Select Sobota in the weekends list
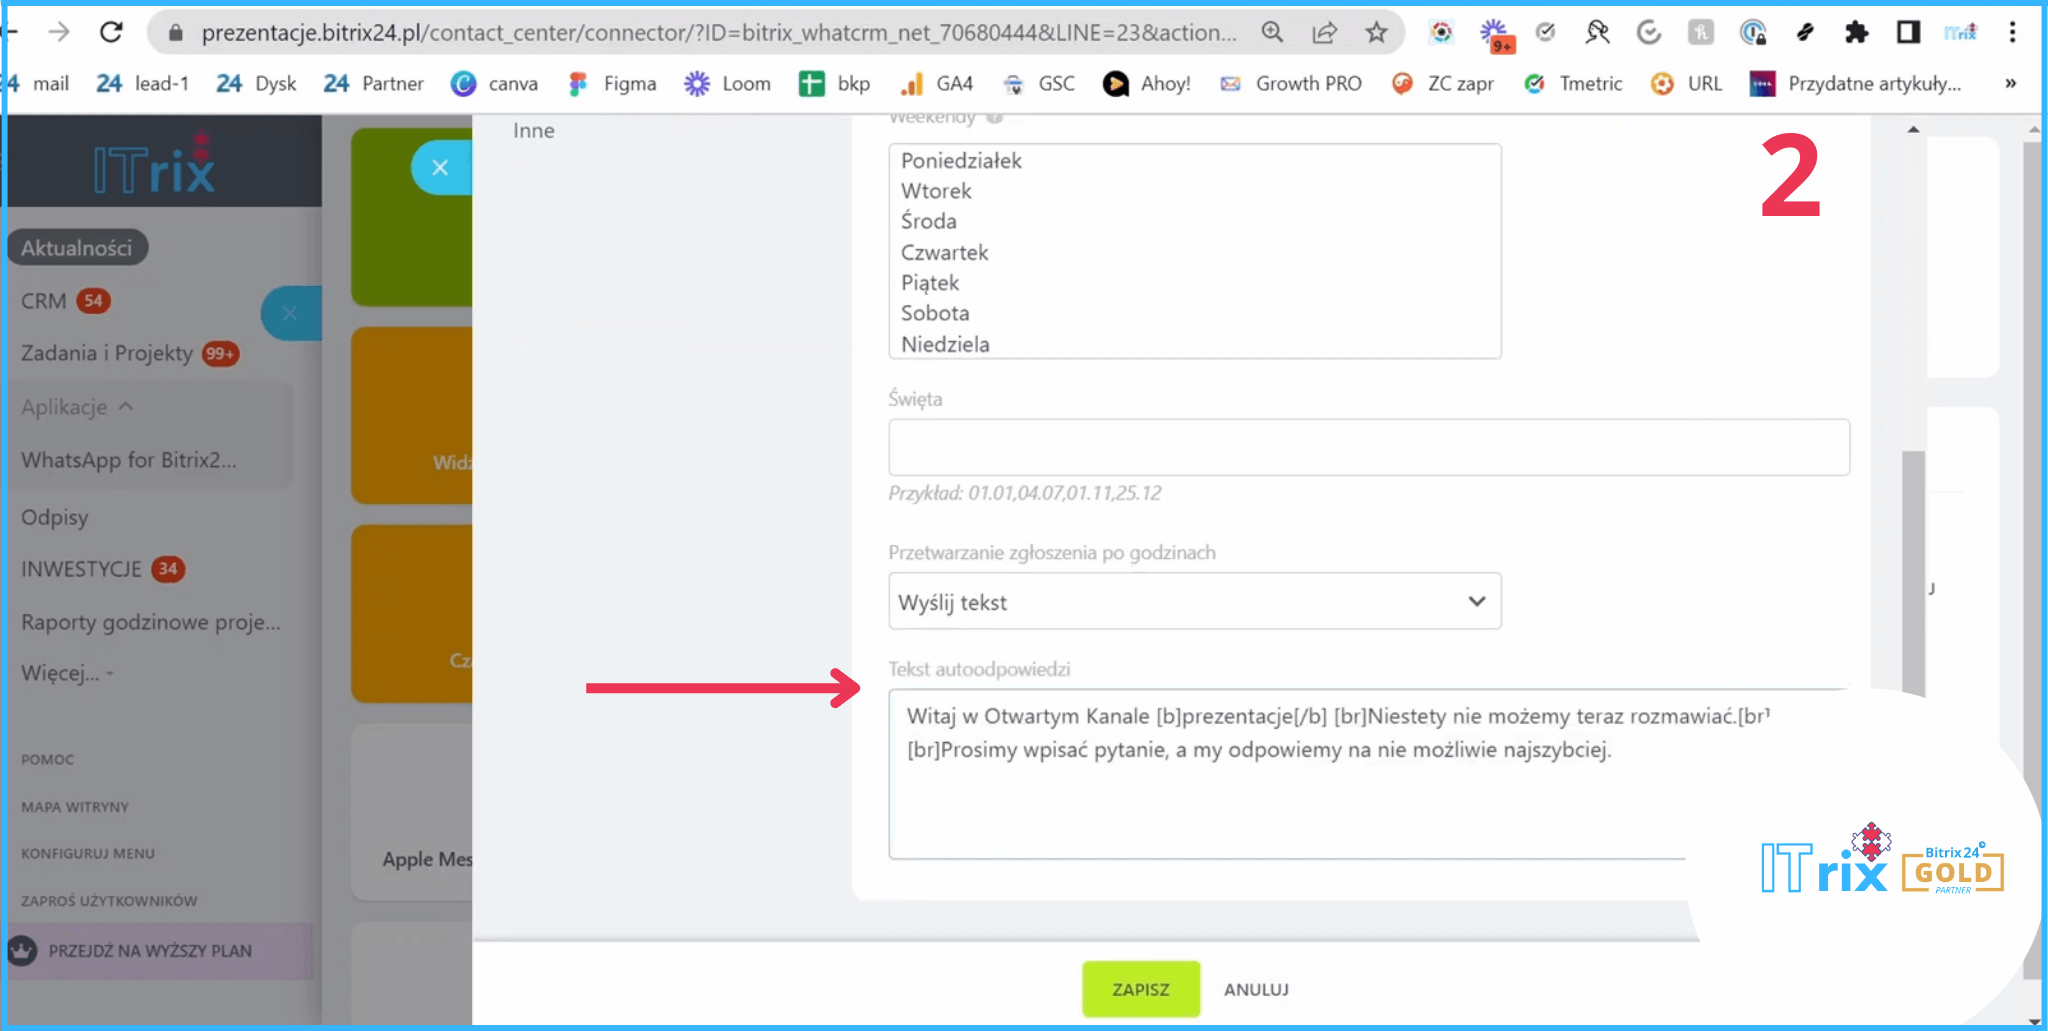 point(935,313)
